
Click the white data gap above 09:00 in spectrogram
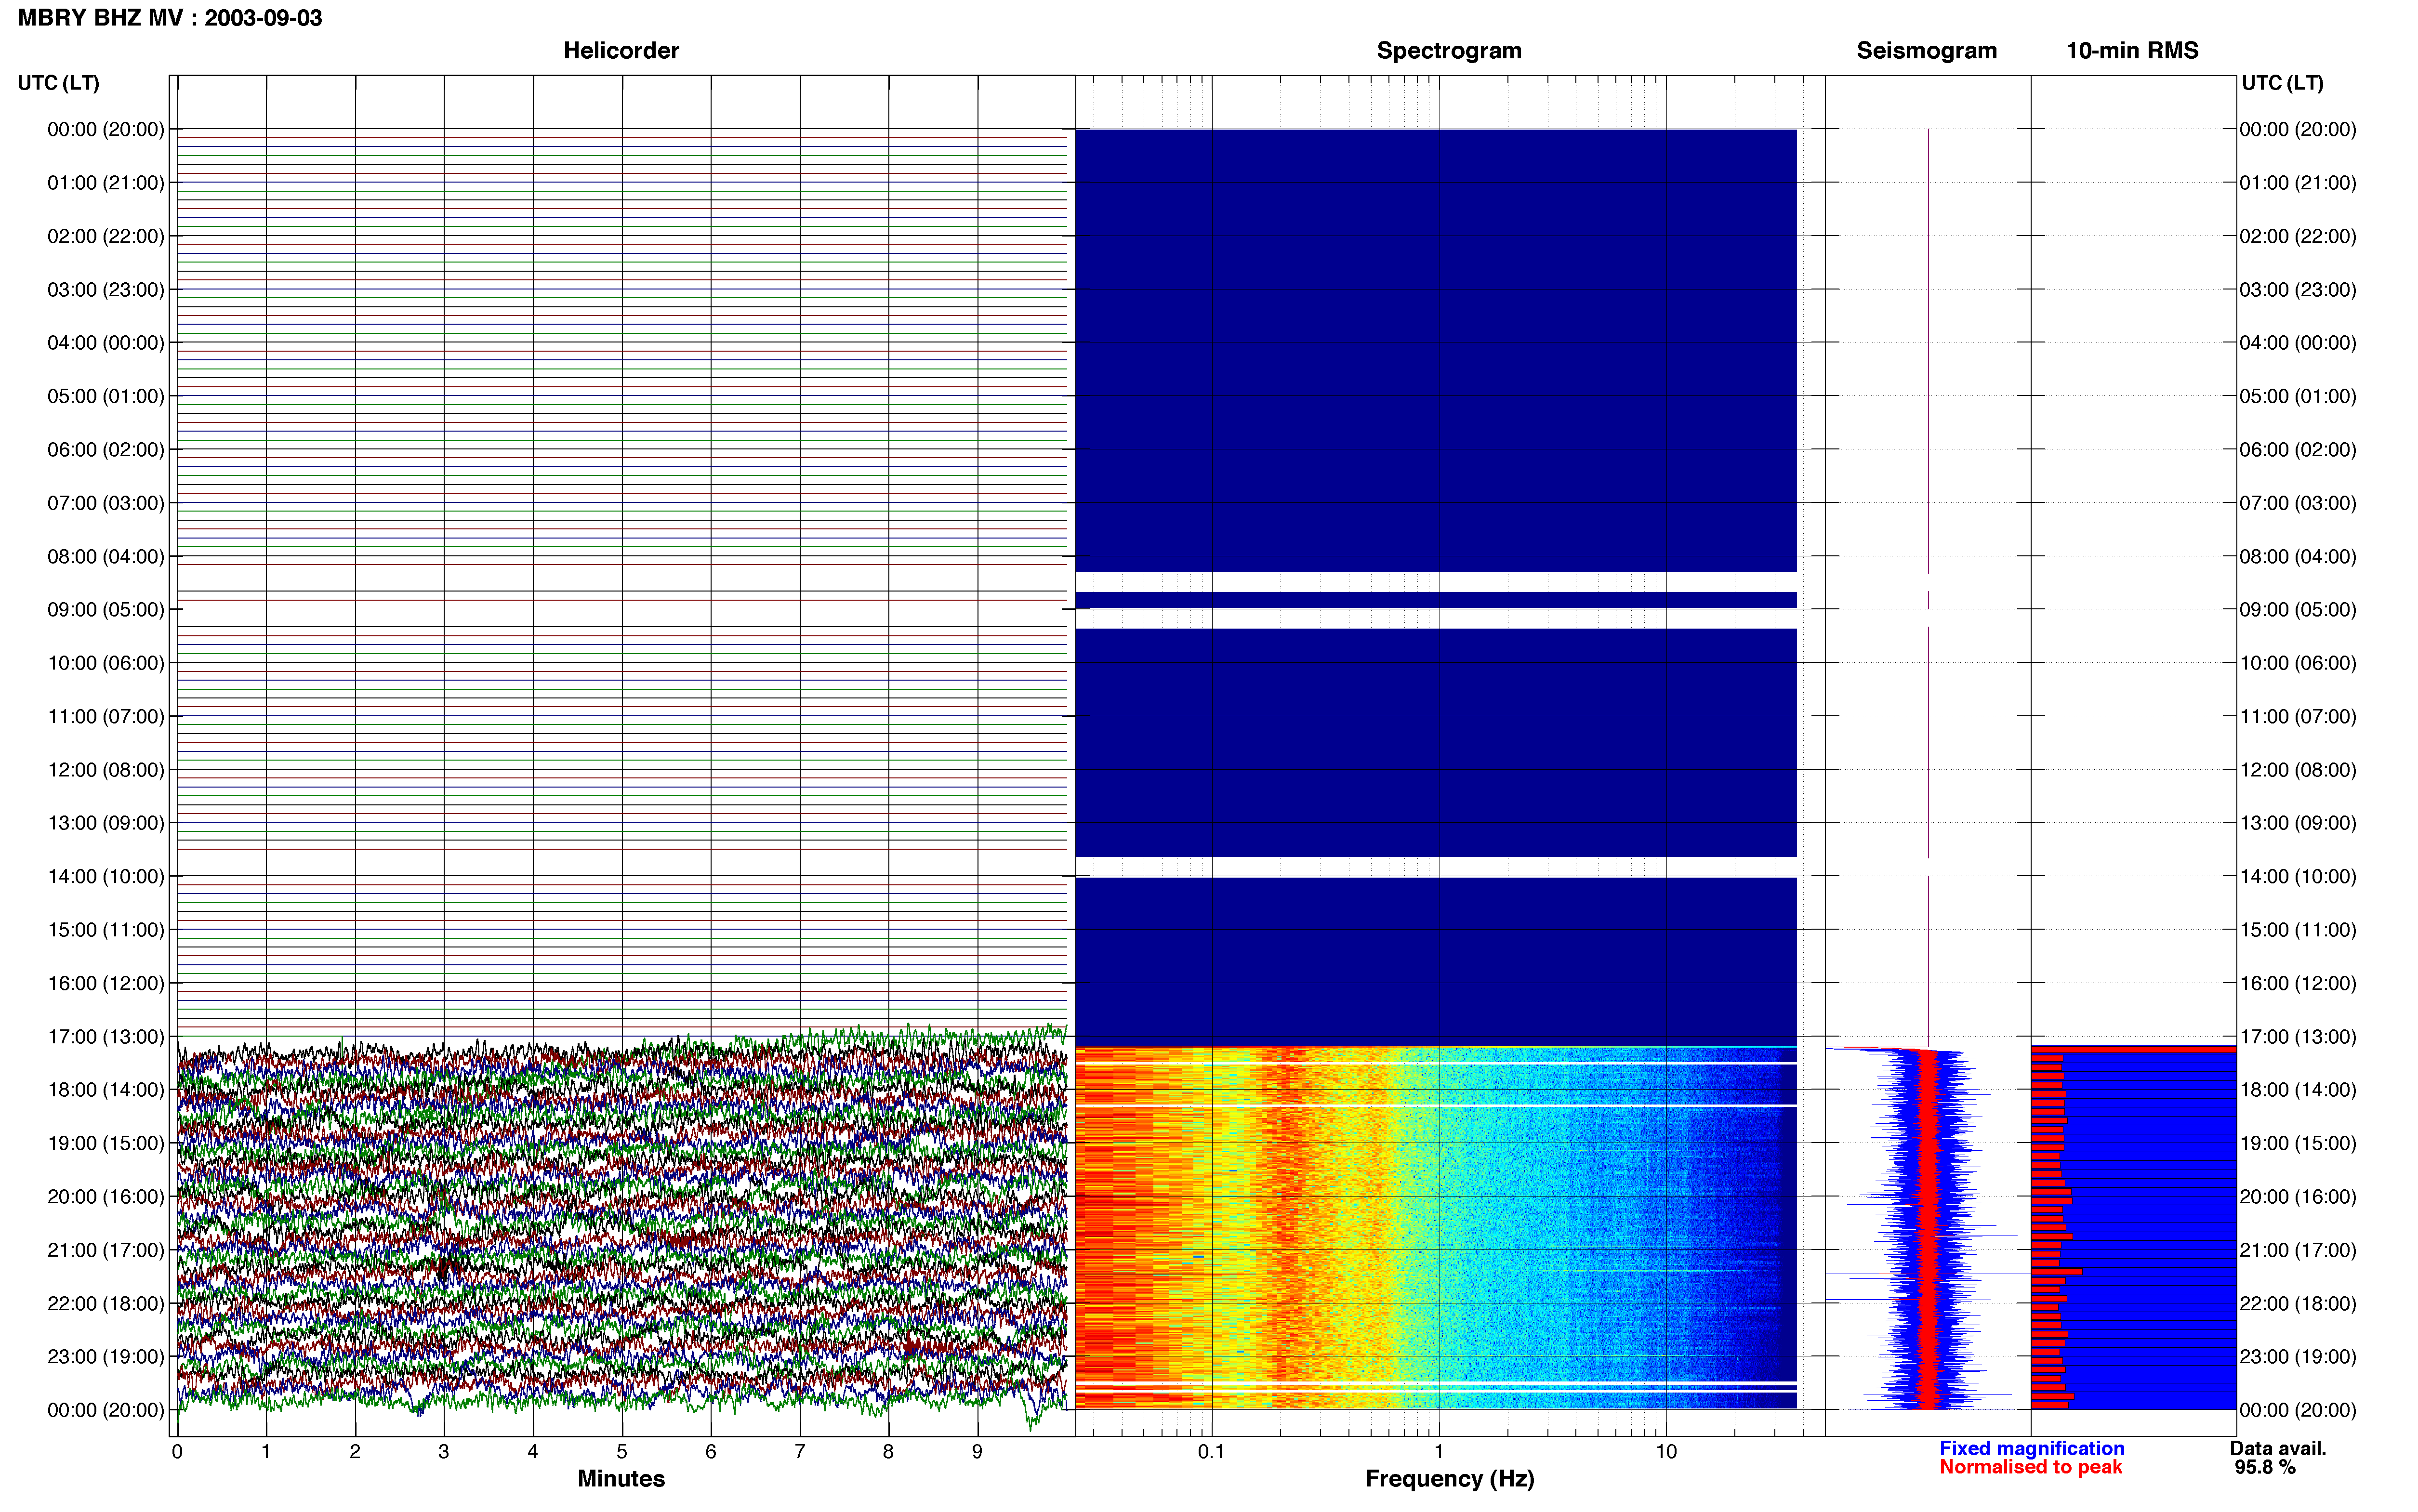coord(1436,581)
